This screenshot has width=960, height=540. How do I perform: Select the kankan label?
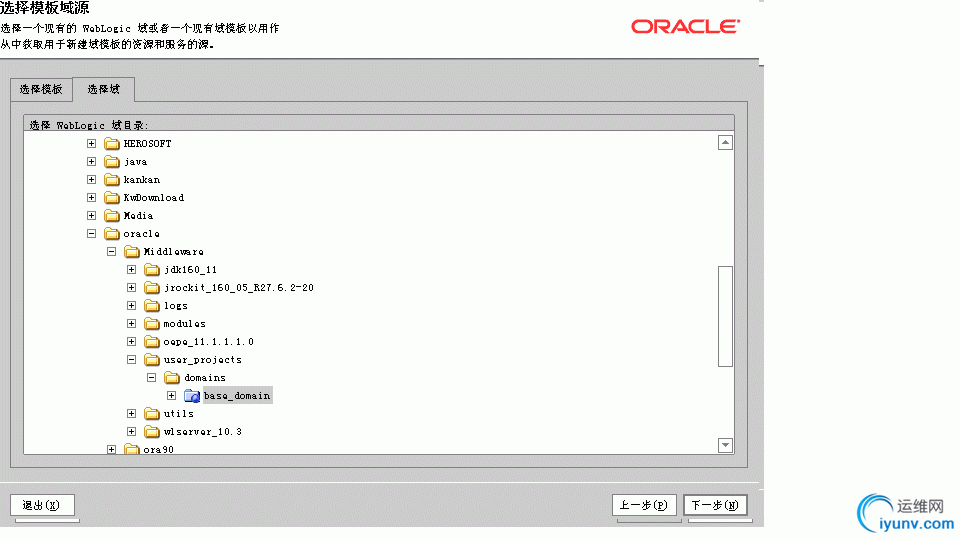coord(141,179)
